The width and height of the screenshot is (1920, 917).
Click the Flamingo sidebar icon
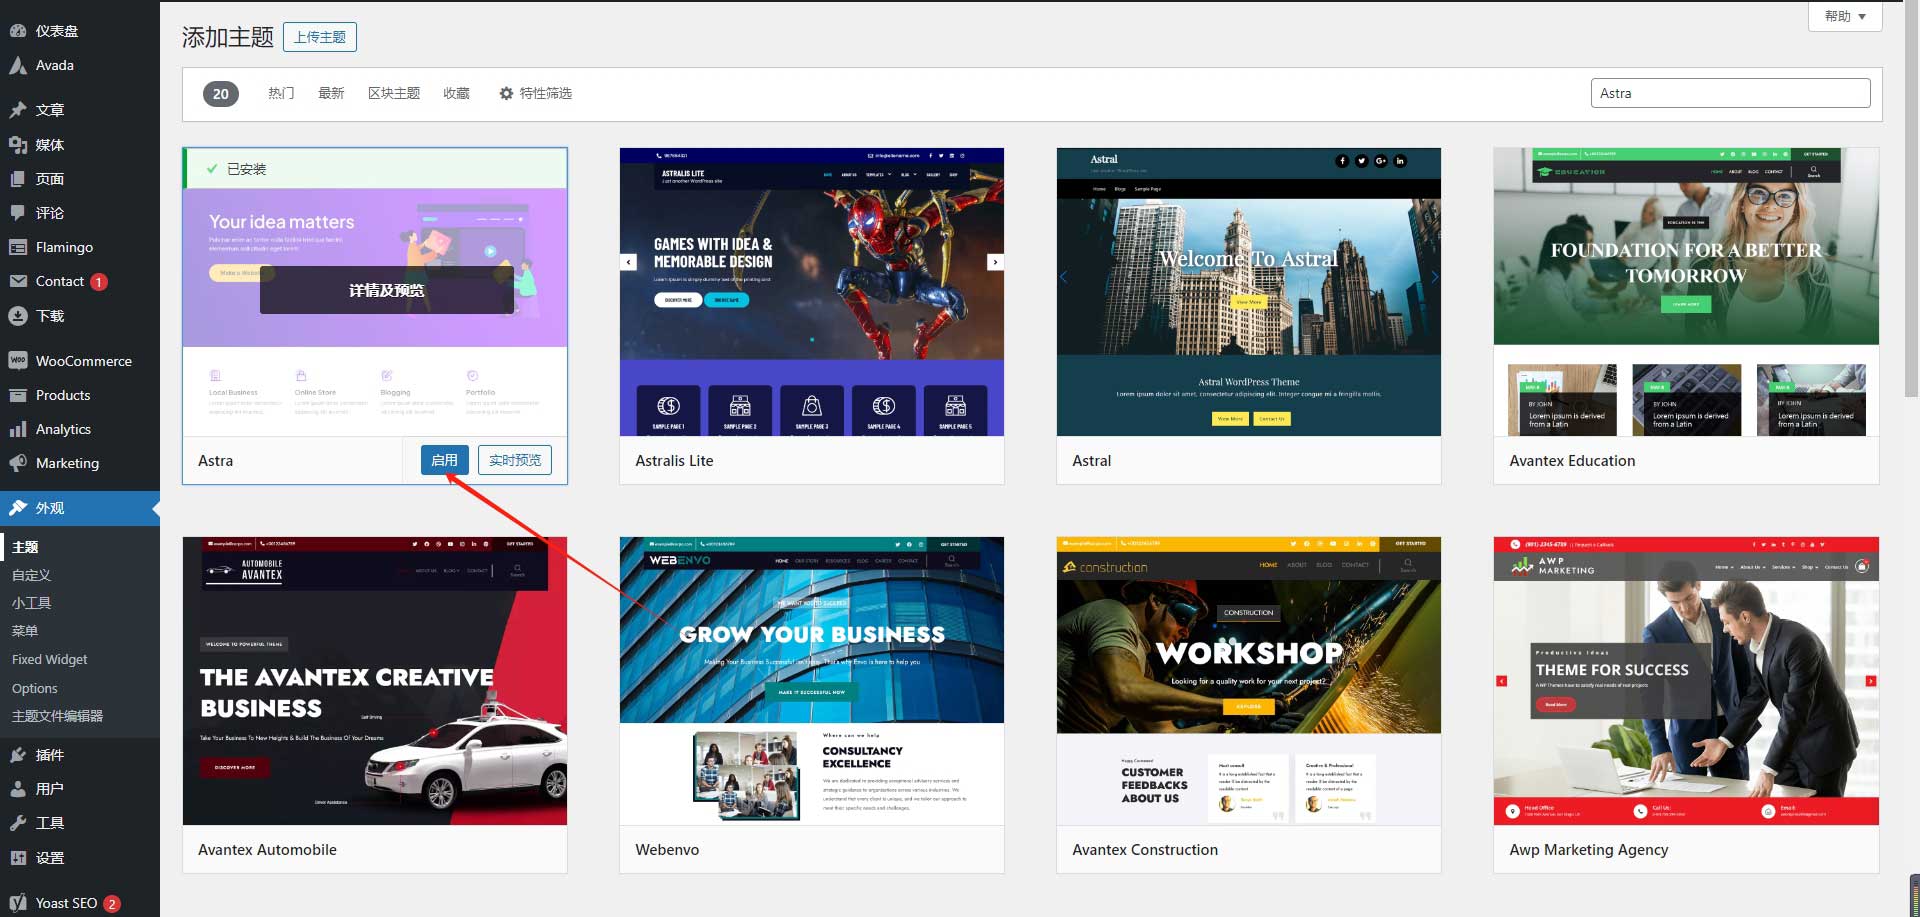point(18,247)
